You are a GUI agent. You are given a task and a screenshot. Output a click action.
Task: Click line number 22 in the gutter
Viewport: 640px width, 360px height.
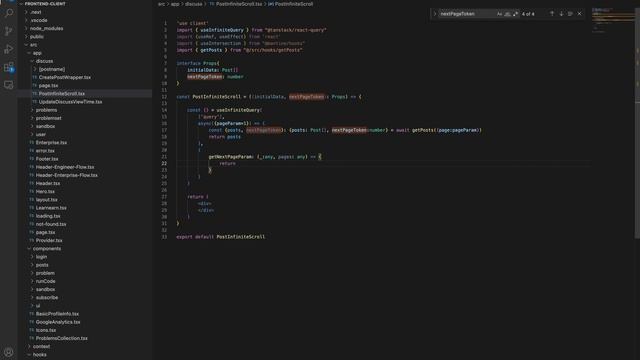(x=164, y=163)
